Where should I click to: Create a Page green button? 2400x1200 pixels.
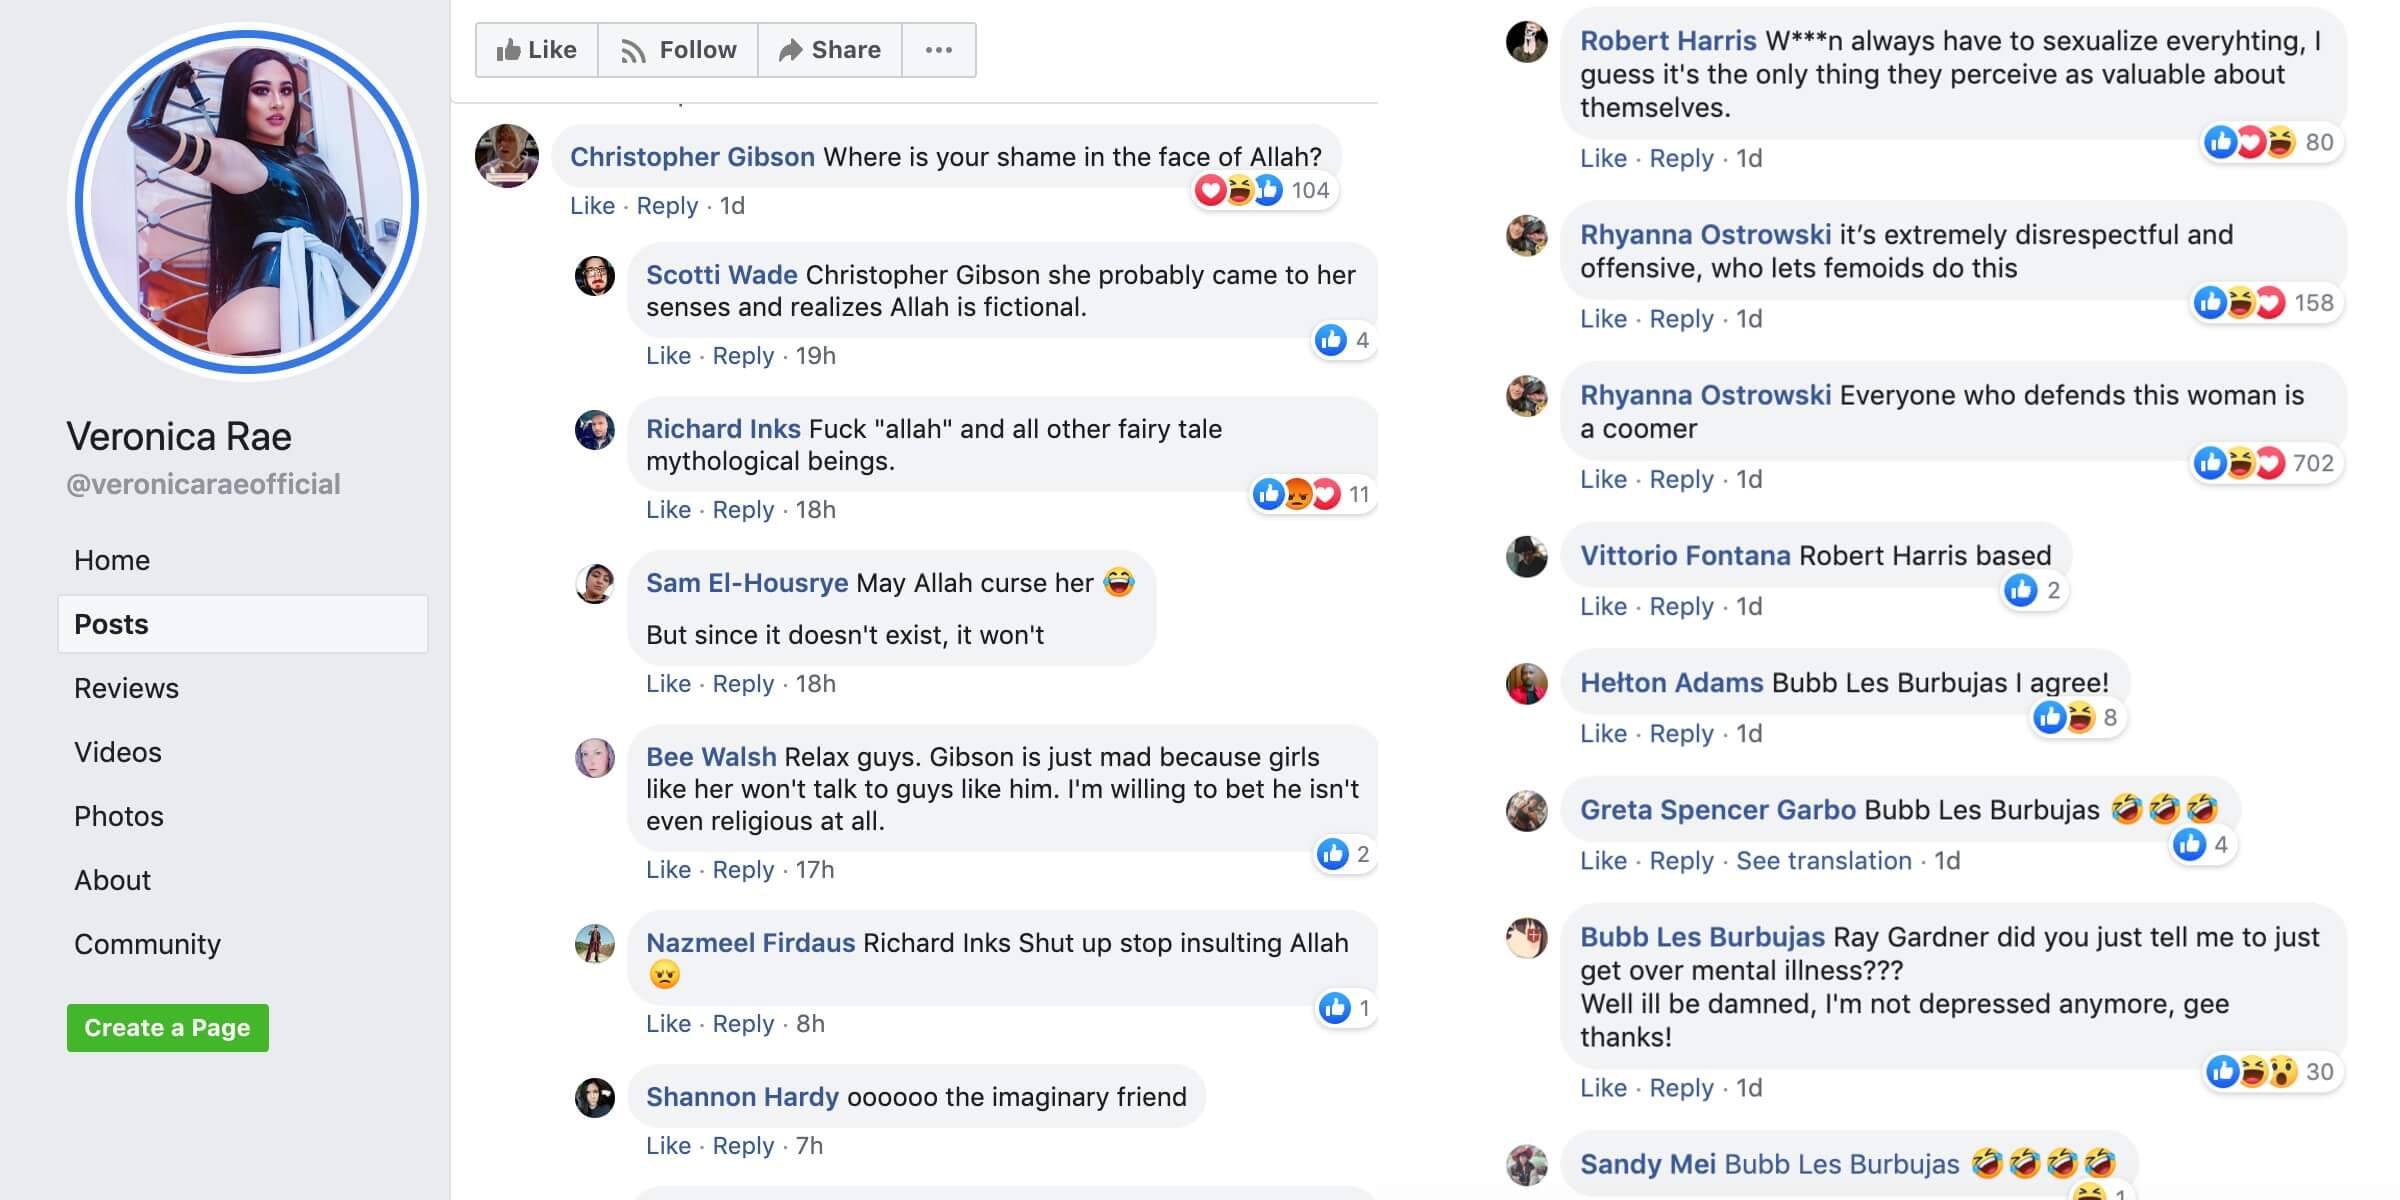click(168, 1028)
